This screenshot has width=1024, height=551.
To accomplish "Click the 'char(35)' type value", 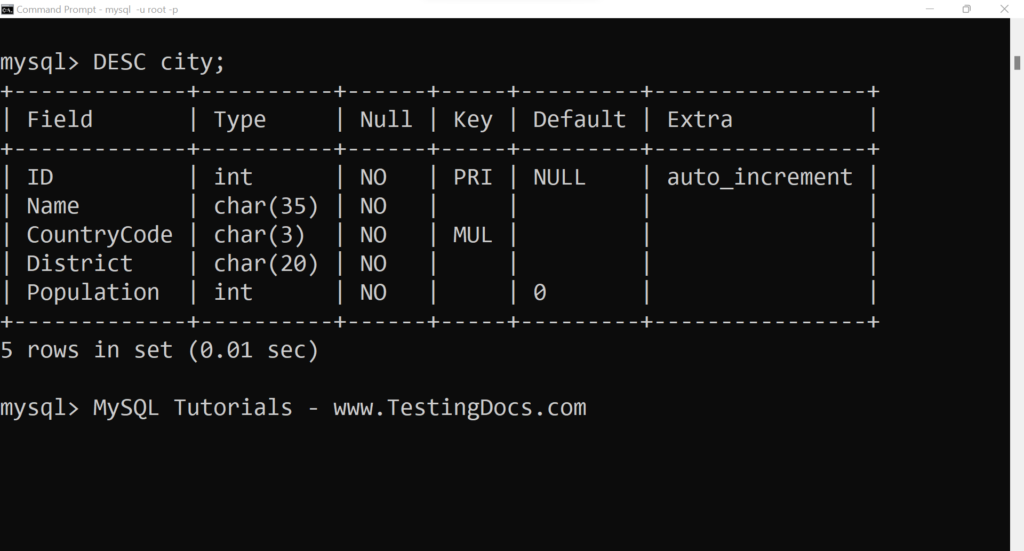I will tap(266, 207).
